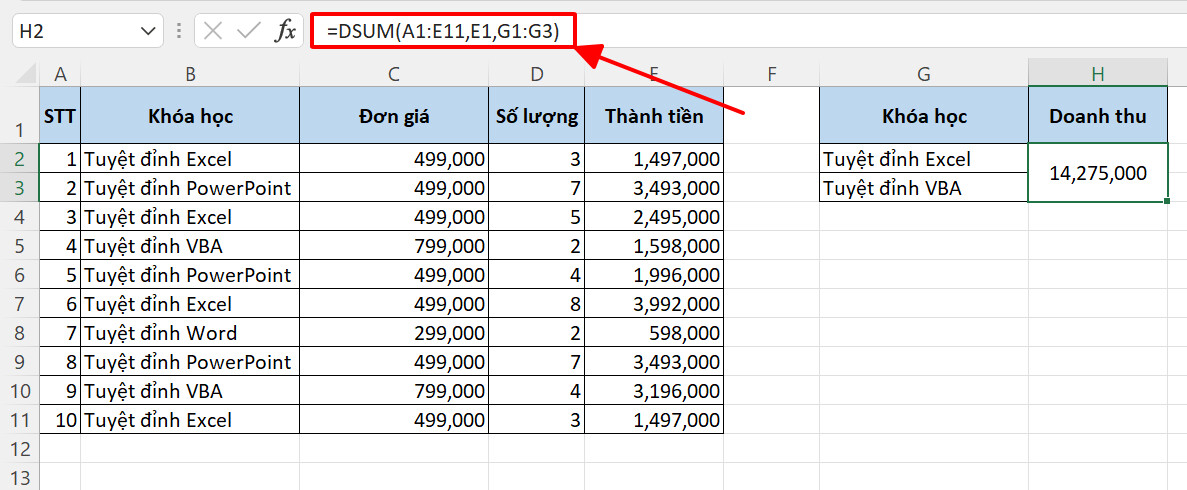The height and width of the screenshot is (490, 1187).
Task: Click the Đơn giá header cell
Action: pyautogui.click(x=394, y=115)
